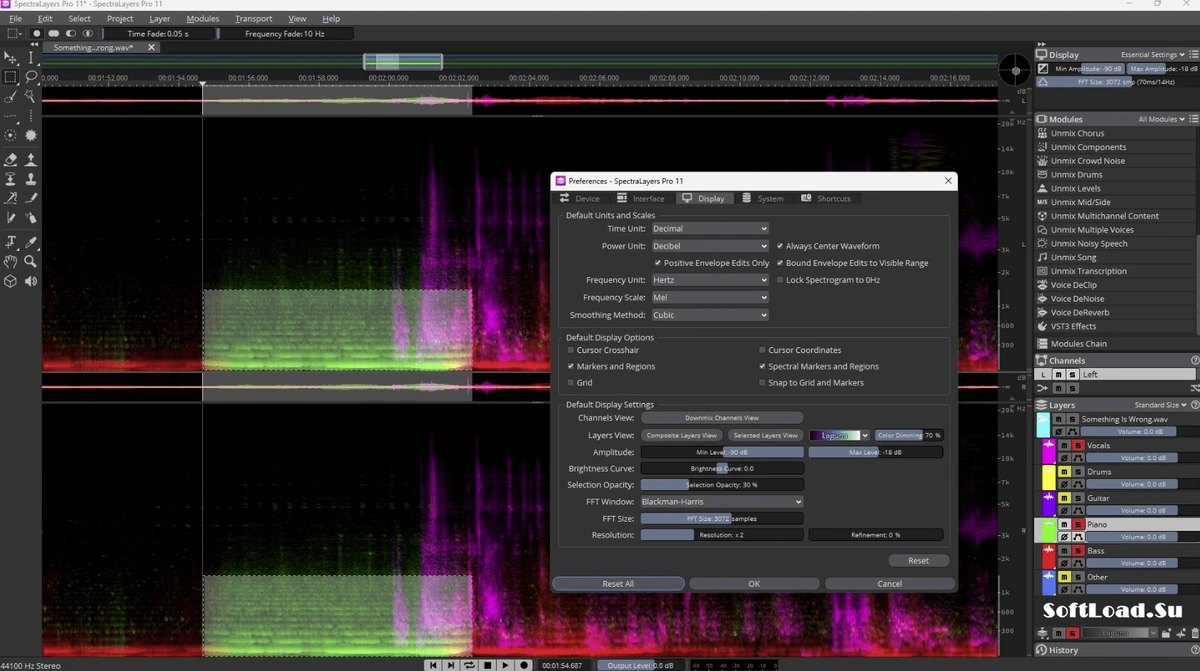Open the Frequency Scale dropdown
Screen dimensions: 1200x671
pos(710,297)
